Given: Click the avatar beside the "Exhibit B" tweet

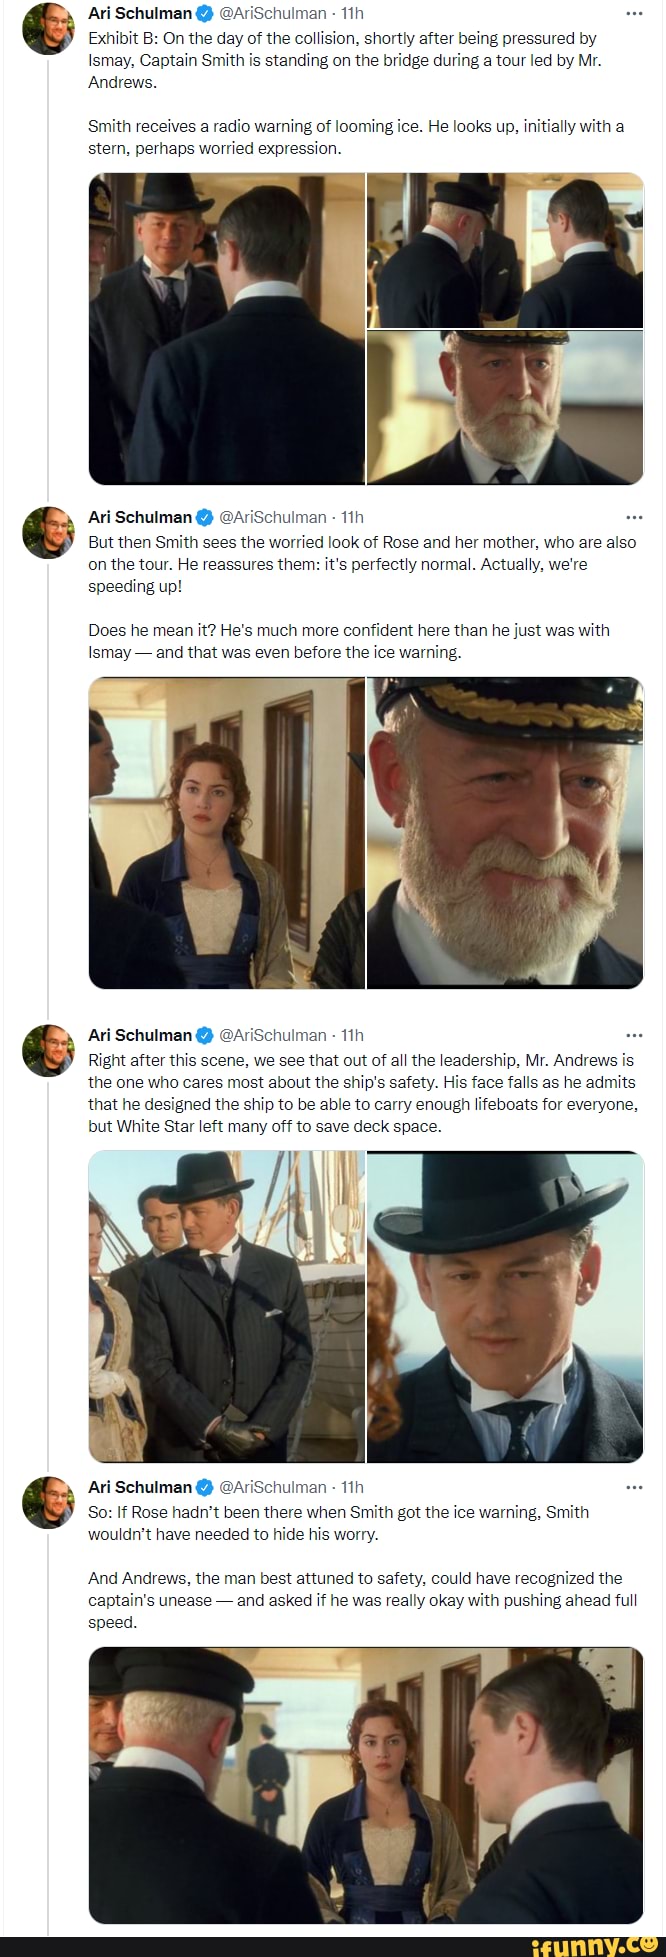Looking at the screenshot, I should [48, 28].
